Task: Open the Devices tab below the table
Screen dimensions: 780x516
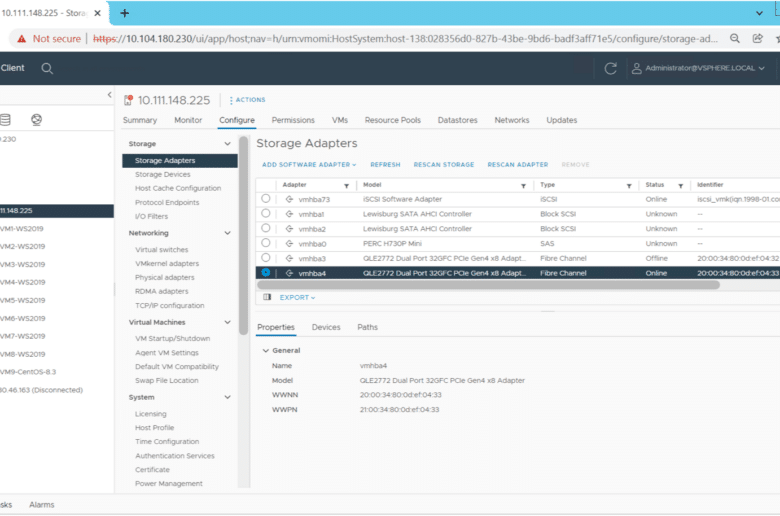Action: coord(326,327)
